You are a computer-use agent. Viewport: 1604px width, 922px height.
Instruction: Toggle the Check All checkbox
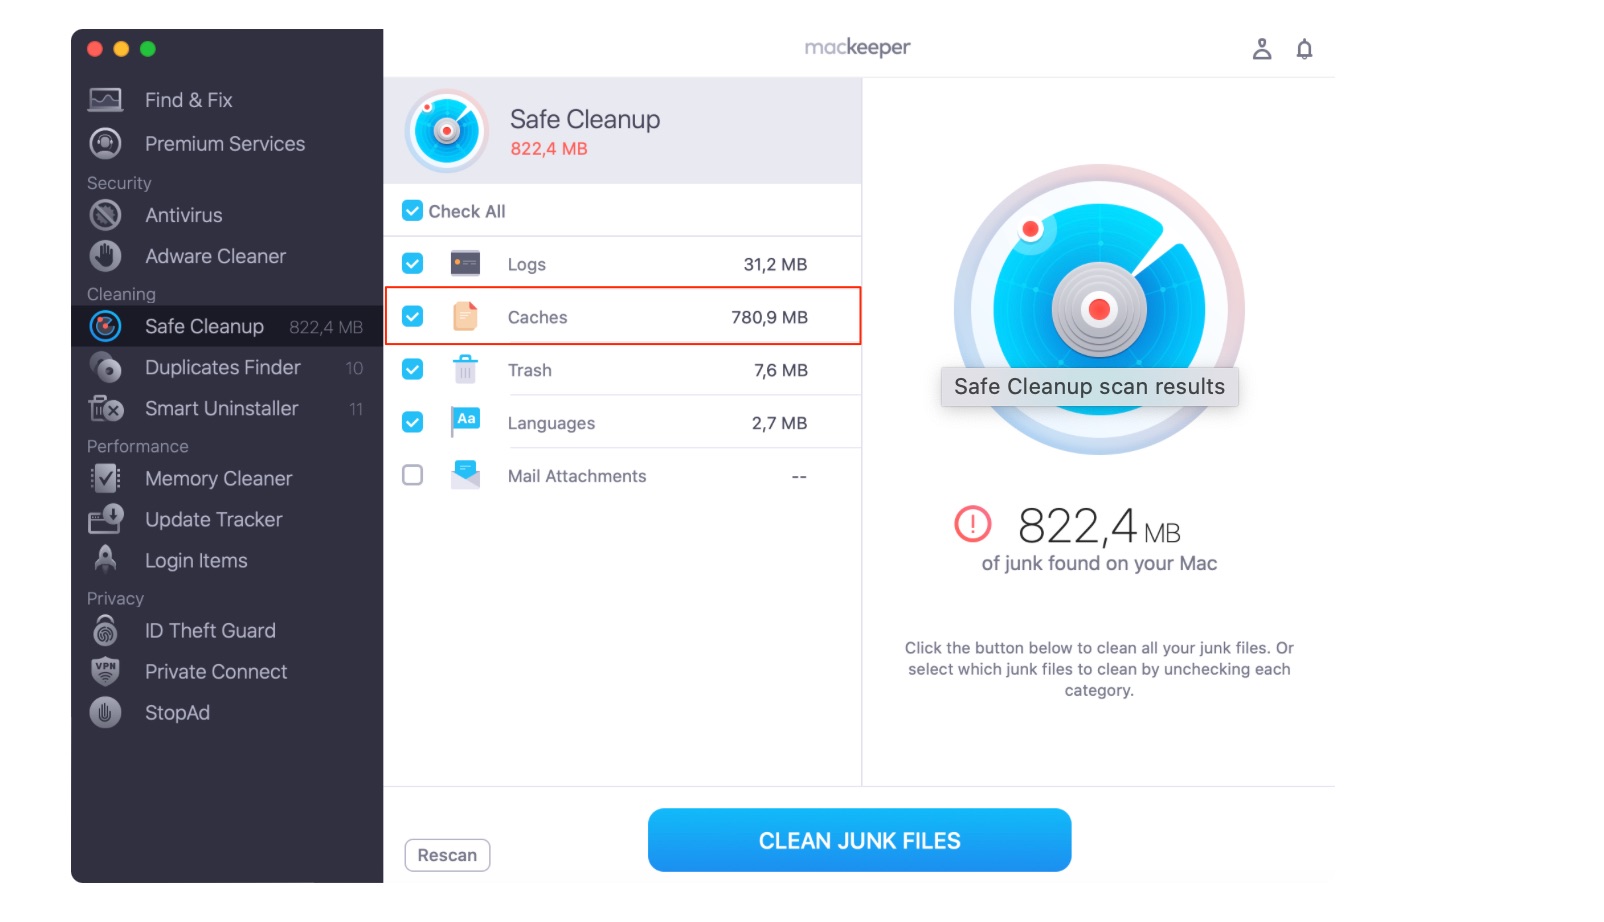[412, 211]
